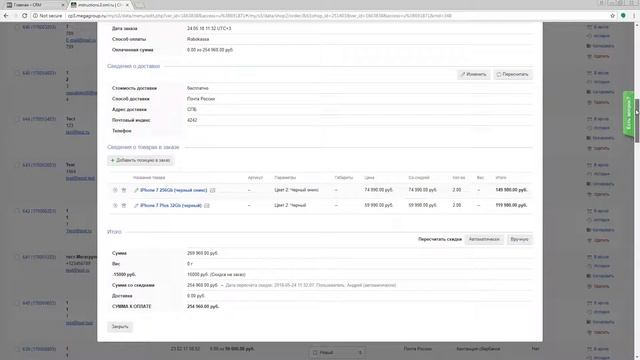Tick the checkbox beside order 642
This screenshot has width=640, height=360.
coord(17,211)
